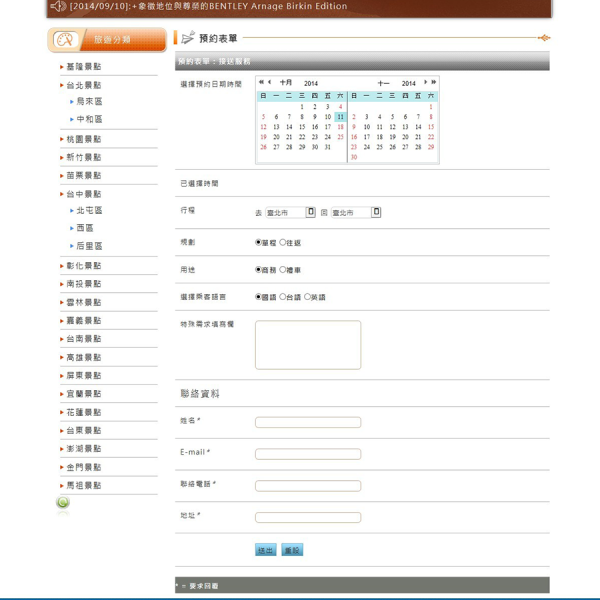Choose 國語 as passenger language

coord(258,297)
